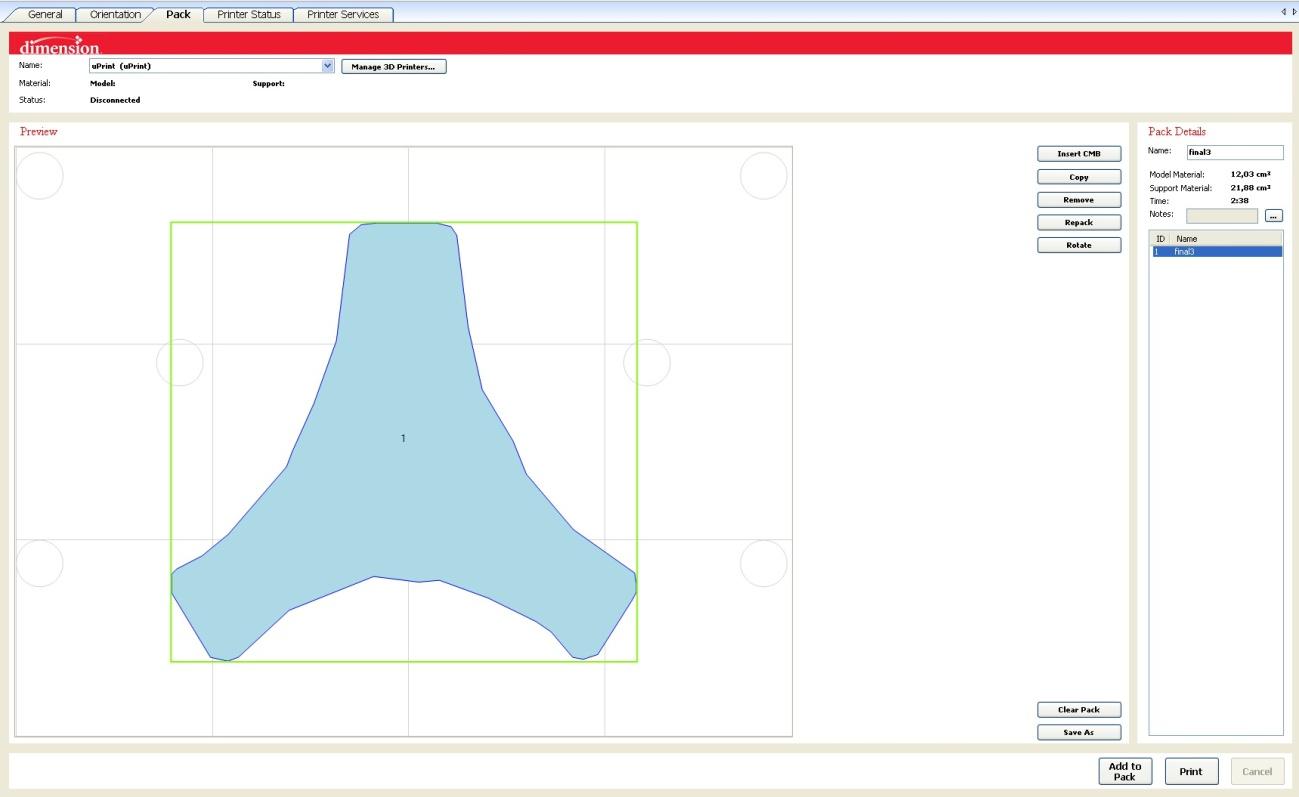The width and height of the screenshot is (1299, 797).
Task: Click the Save As button
Action: tap(1079, 733)
